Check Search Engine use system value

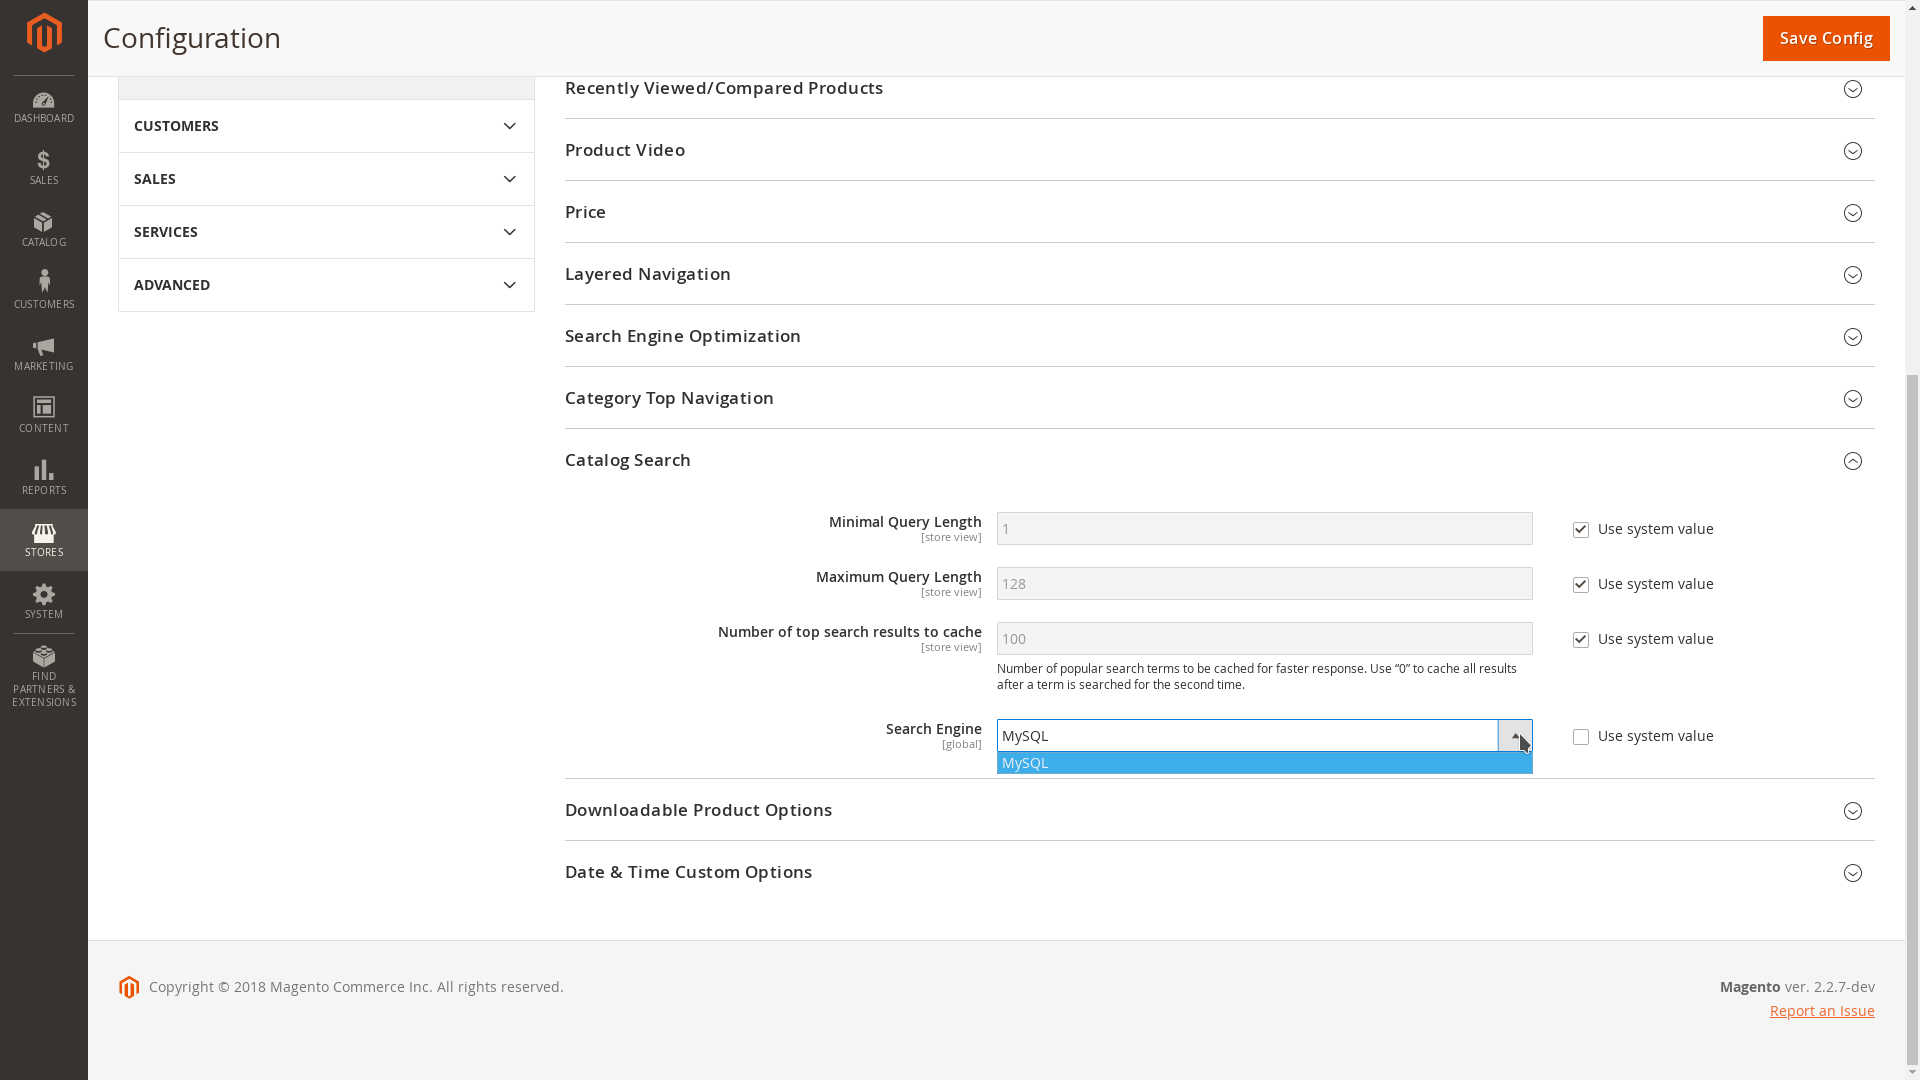coord(1580,737)
